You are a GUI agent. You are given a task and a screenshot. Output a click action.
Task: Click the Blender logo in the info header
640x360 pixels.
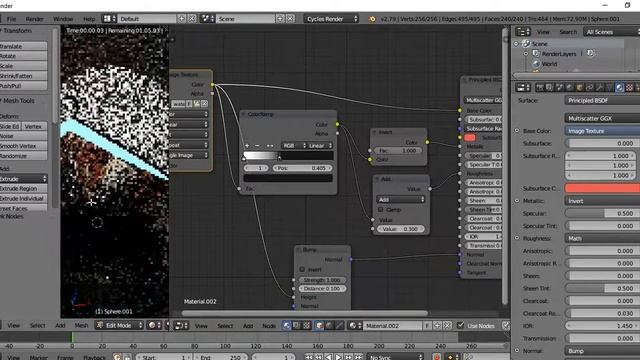372,19
